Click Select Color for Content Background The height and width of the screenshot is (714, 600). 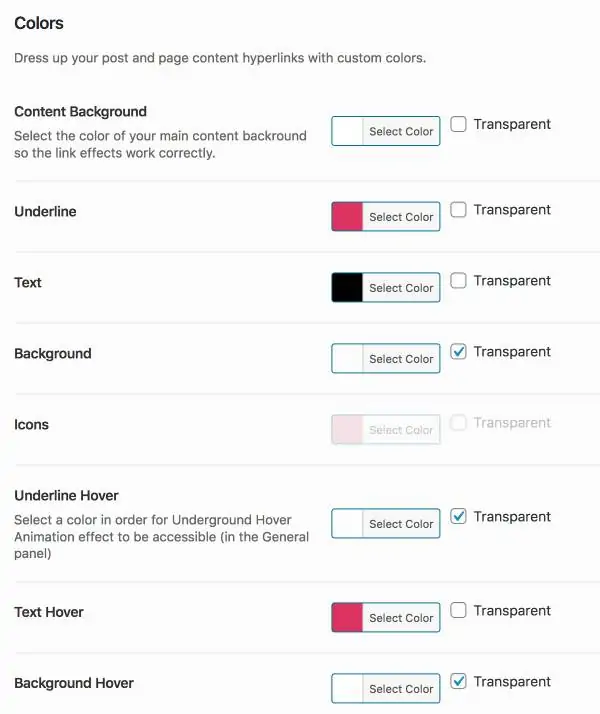click(401, 132)
